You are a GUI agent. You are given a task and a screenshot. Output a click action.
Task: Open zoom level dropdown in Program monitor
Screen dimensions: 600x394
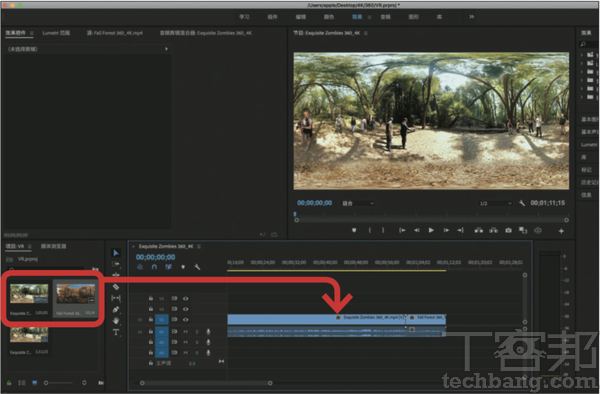point(358,203)
